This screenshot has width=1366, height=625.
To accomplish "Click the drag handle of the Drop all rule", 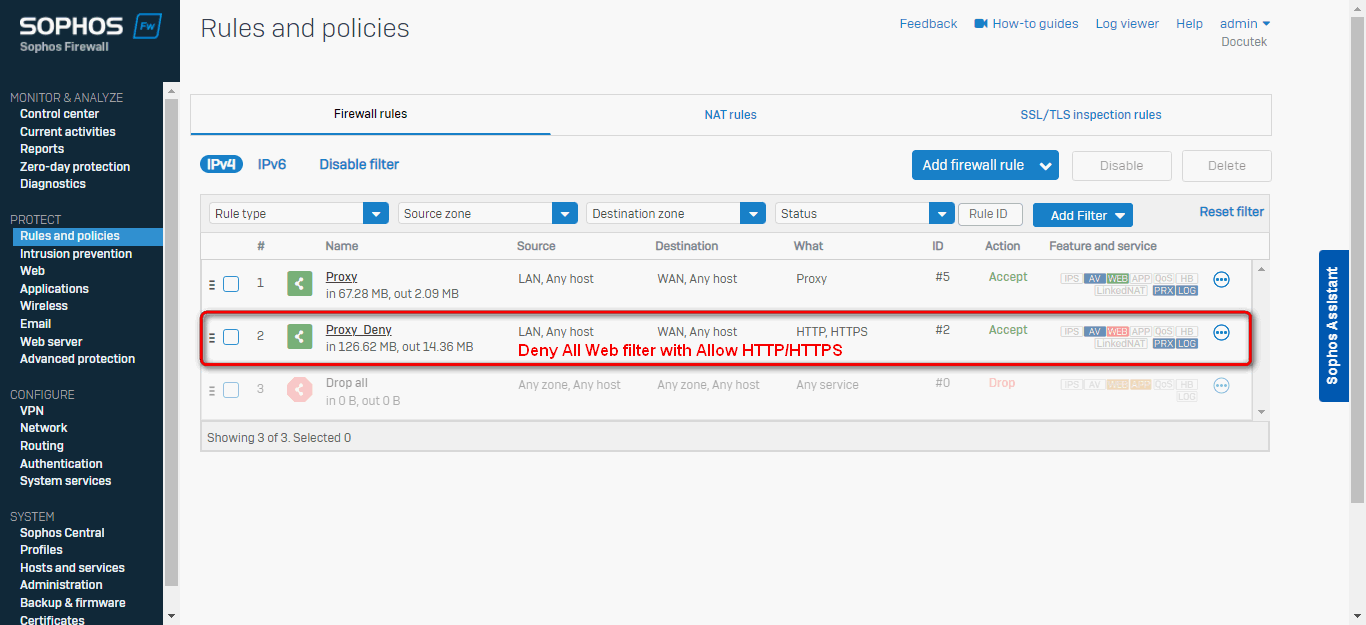I will pyautogui.click(x=212, y=390).
